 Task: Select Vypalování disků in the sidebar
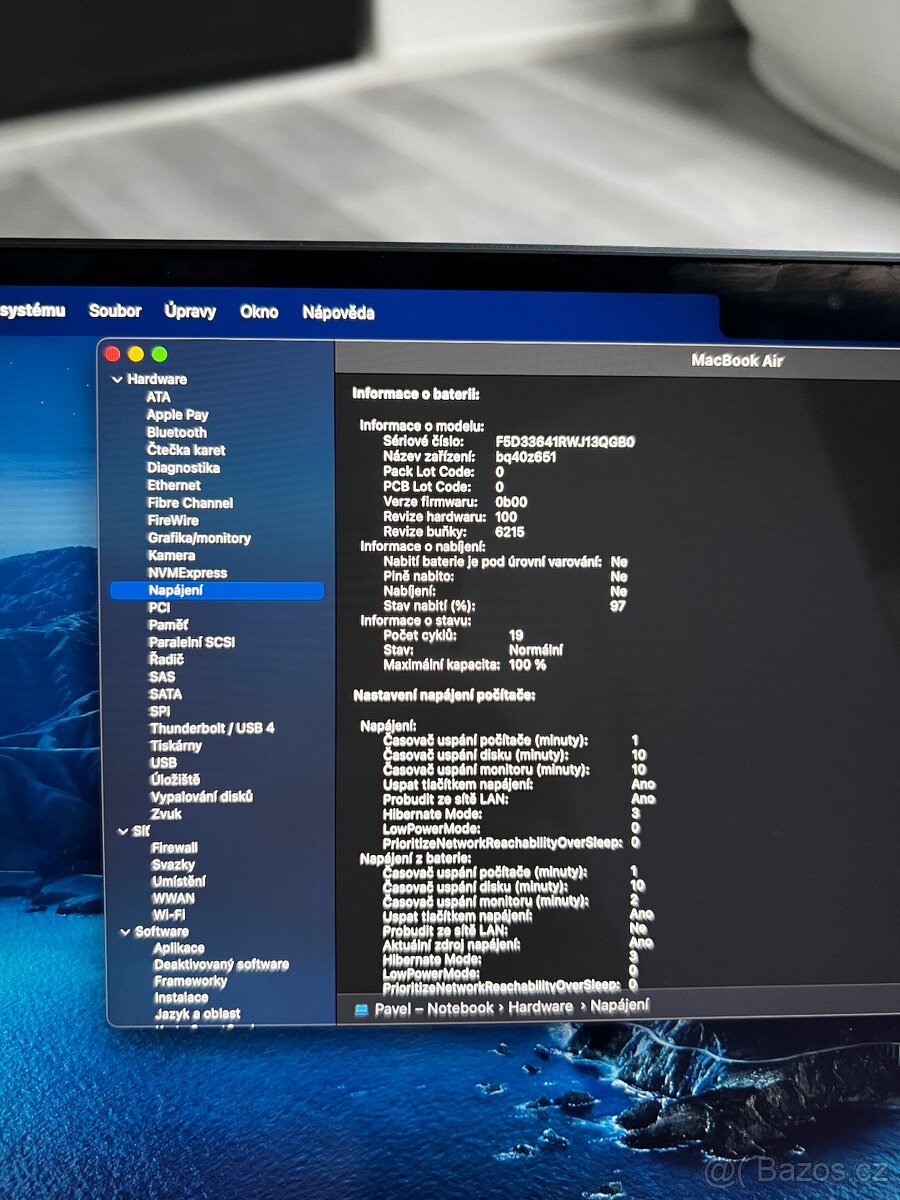(201, 797)
